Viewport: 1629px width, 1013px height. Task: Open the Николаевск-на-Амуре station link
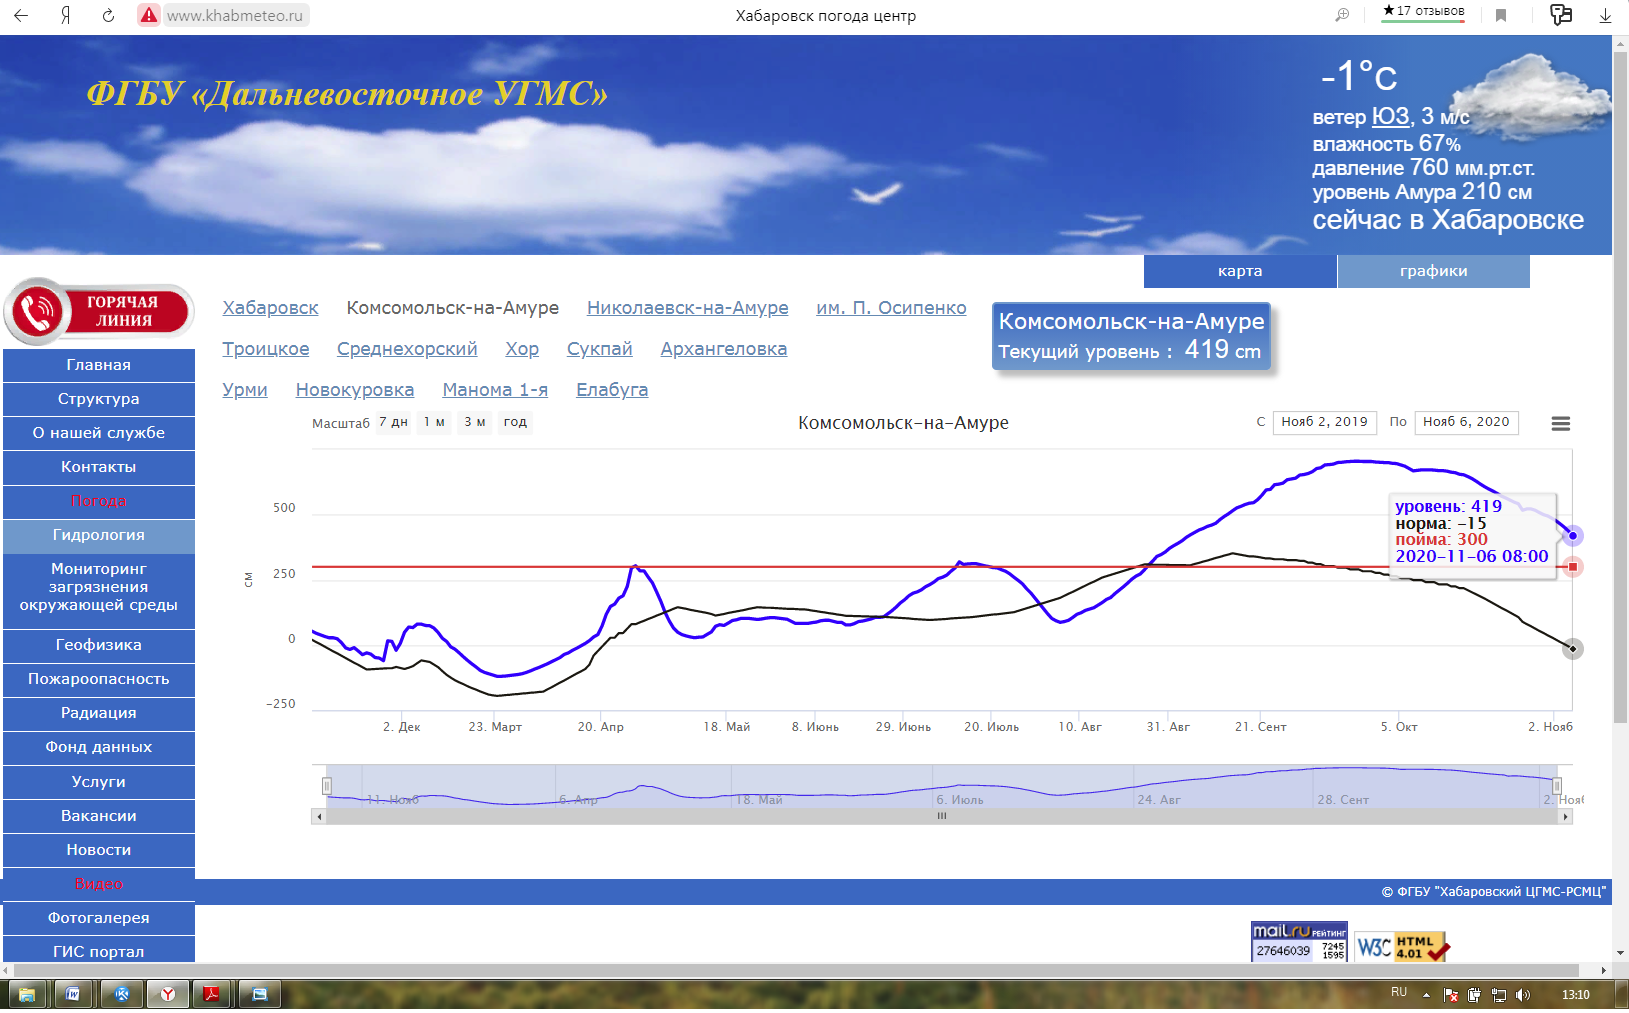[x=687, y=308]
